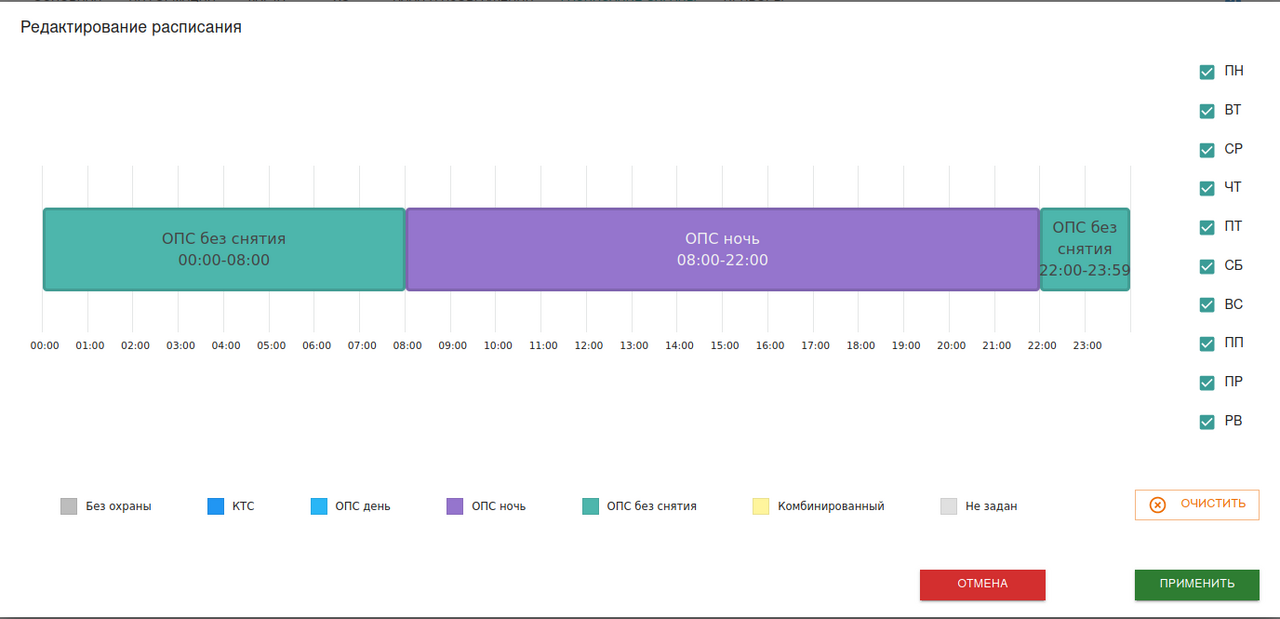Pick the blue КТС color swatch

coord(216,506)
